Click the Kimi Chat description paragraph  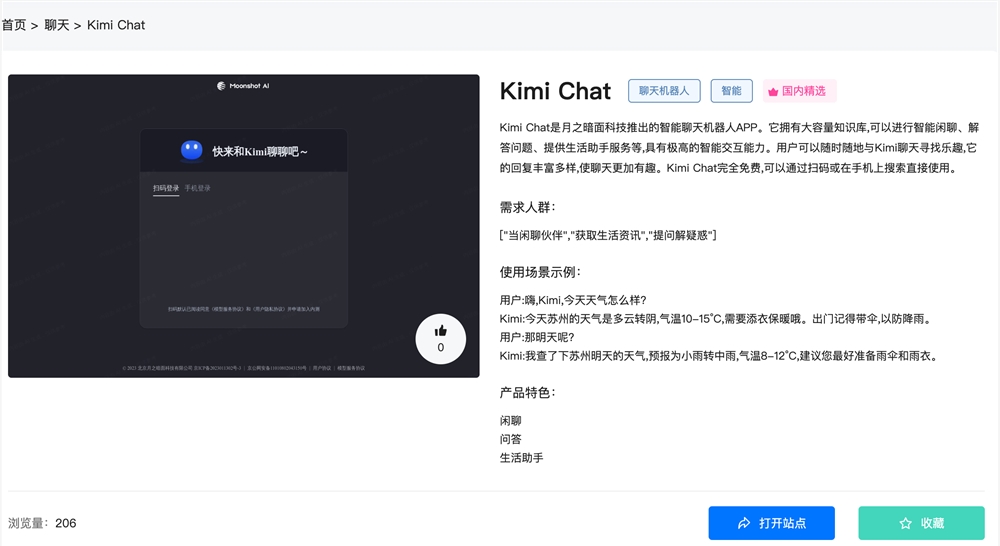pos(739,147)
